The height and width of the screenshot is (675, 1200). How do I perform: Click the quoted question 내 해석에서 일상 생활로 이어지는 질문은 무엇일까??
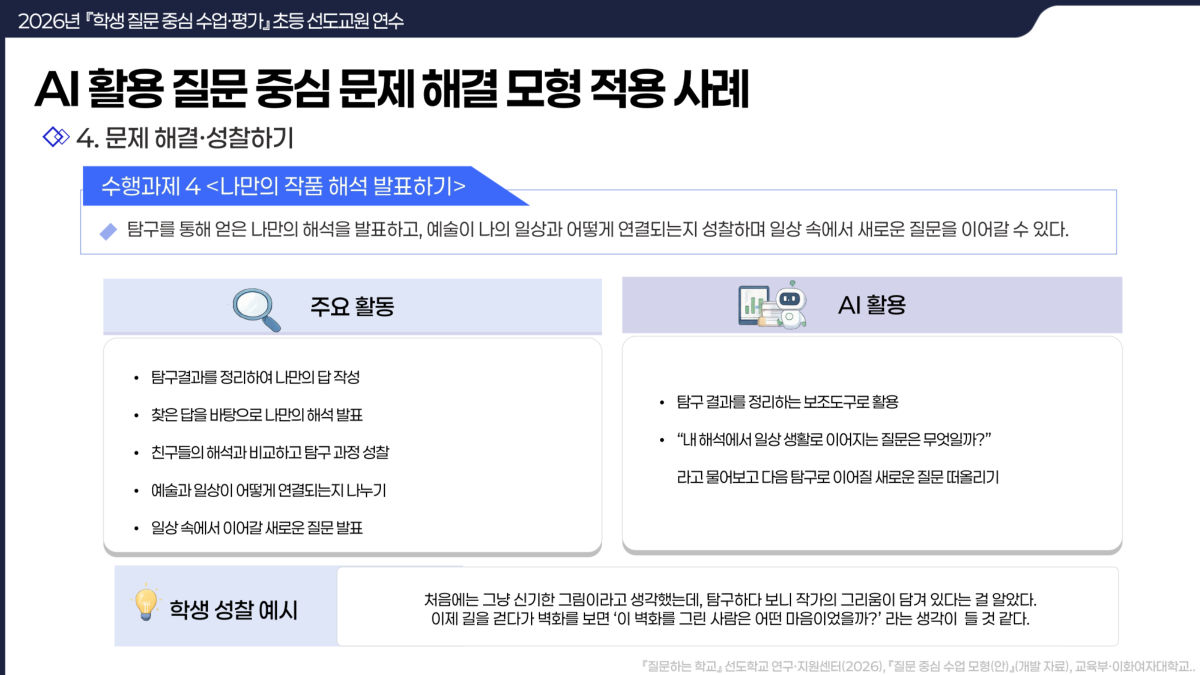click(x=834, y=440)
